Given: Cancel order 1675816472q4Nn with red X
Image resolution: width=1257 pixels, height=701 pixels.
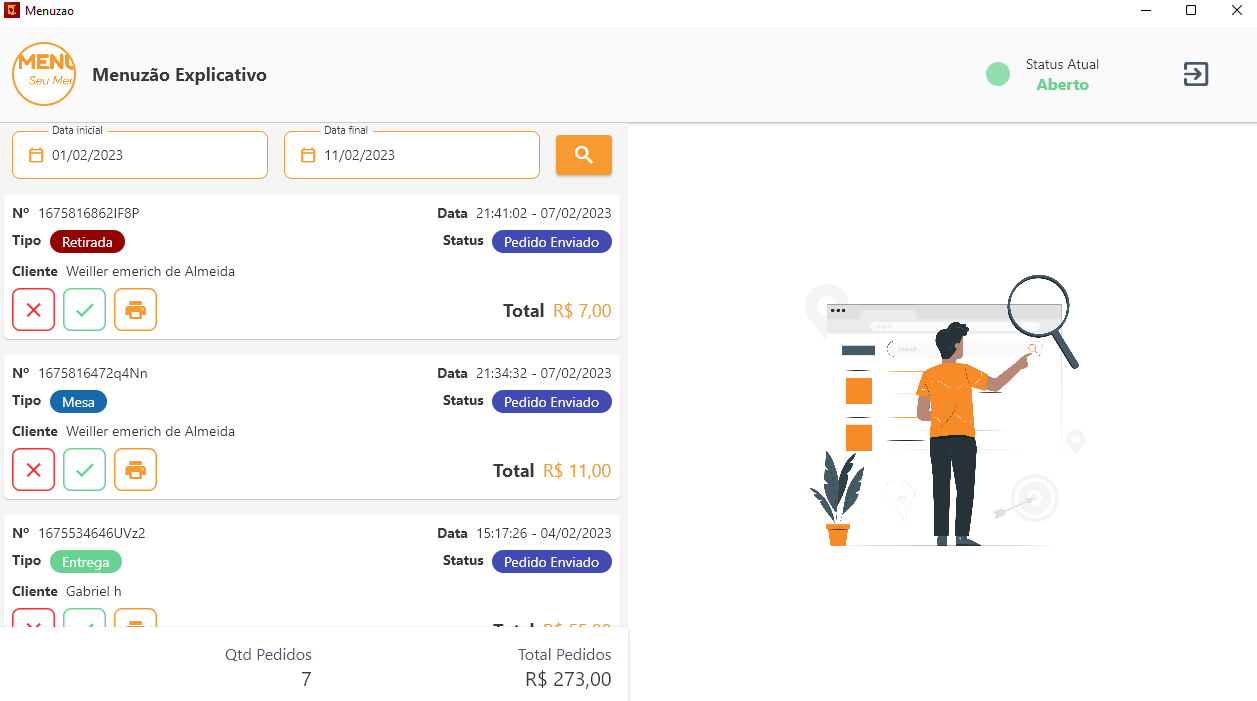Looking at the screenshot, I should point(33,470).
